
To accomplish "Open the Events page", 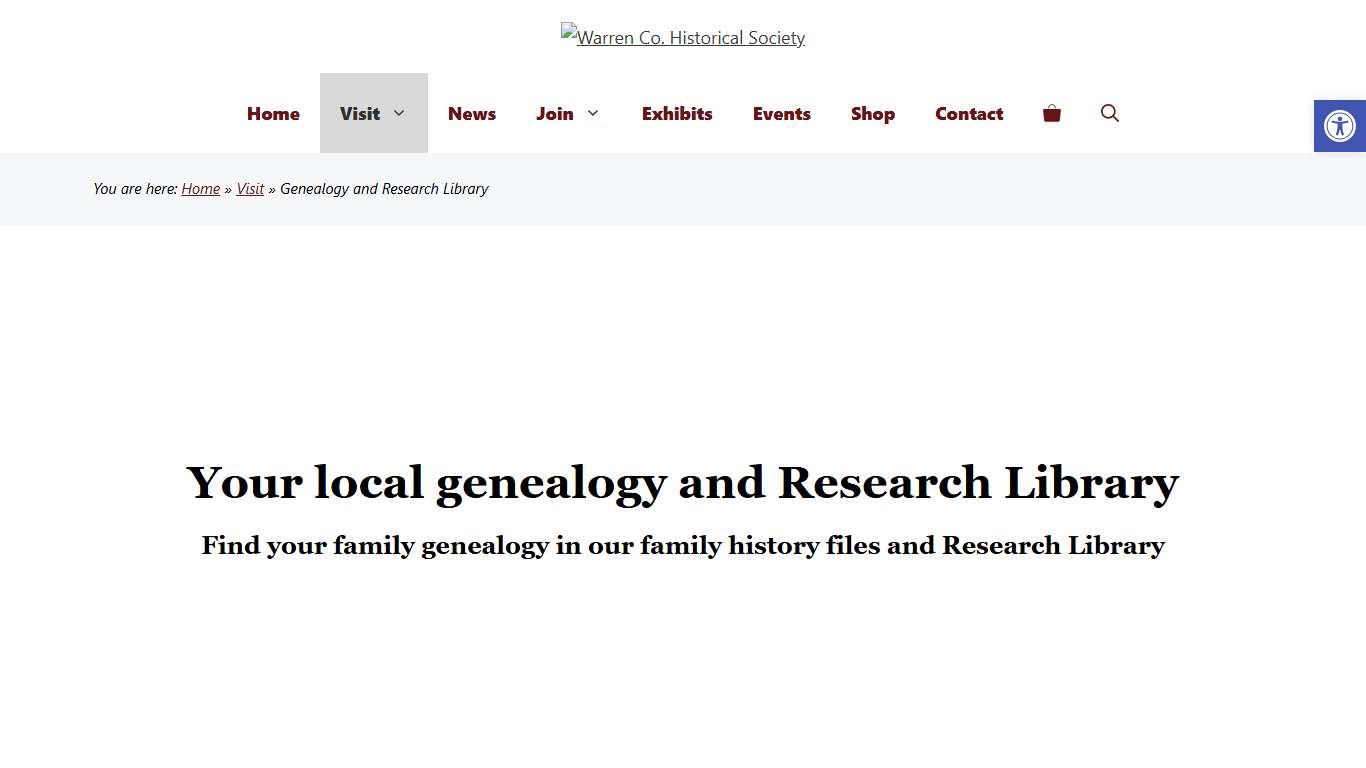I will pos(781,113).
